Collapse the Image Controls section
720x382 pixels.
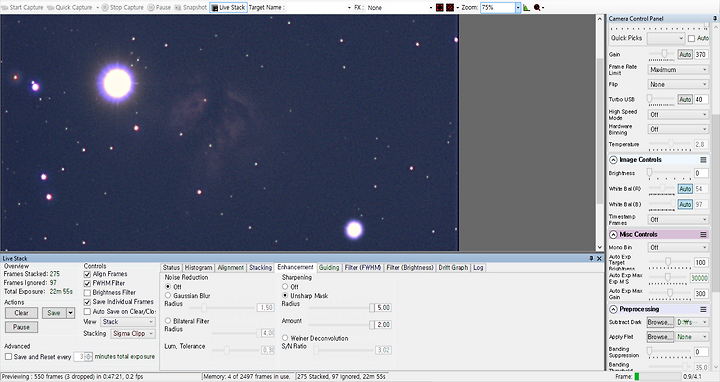click(613, 160)
